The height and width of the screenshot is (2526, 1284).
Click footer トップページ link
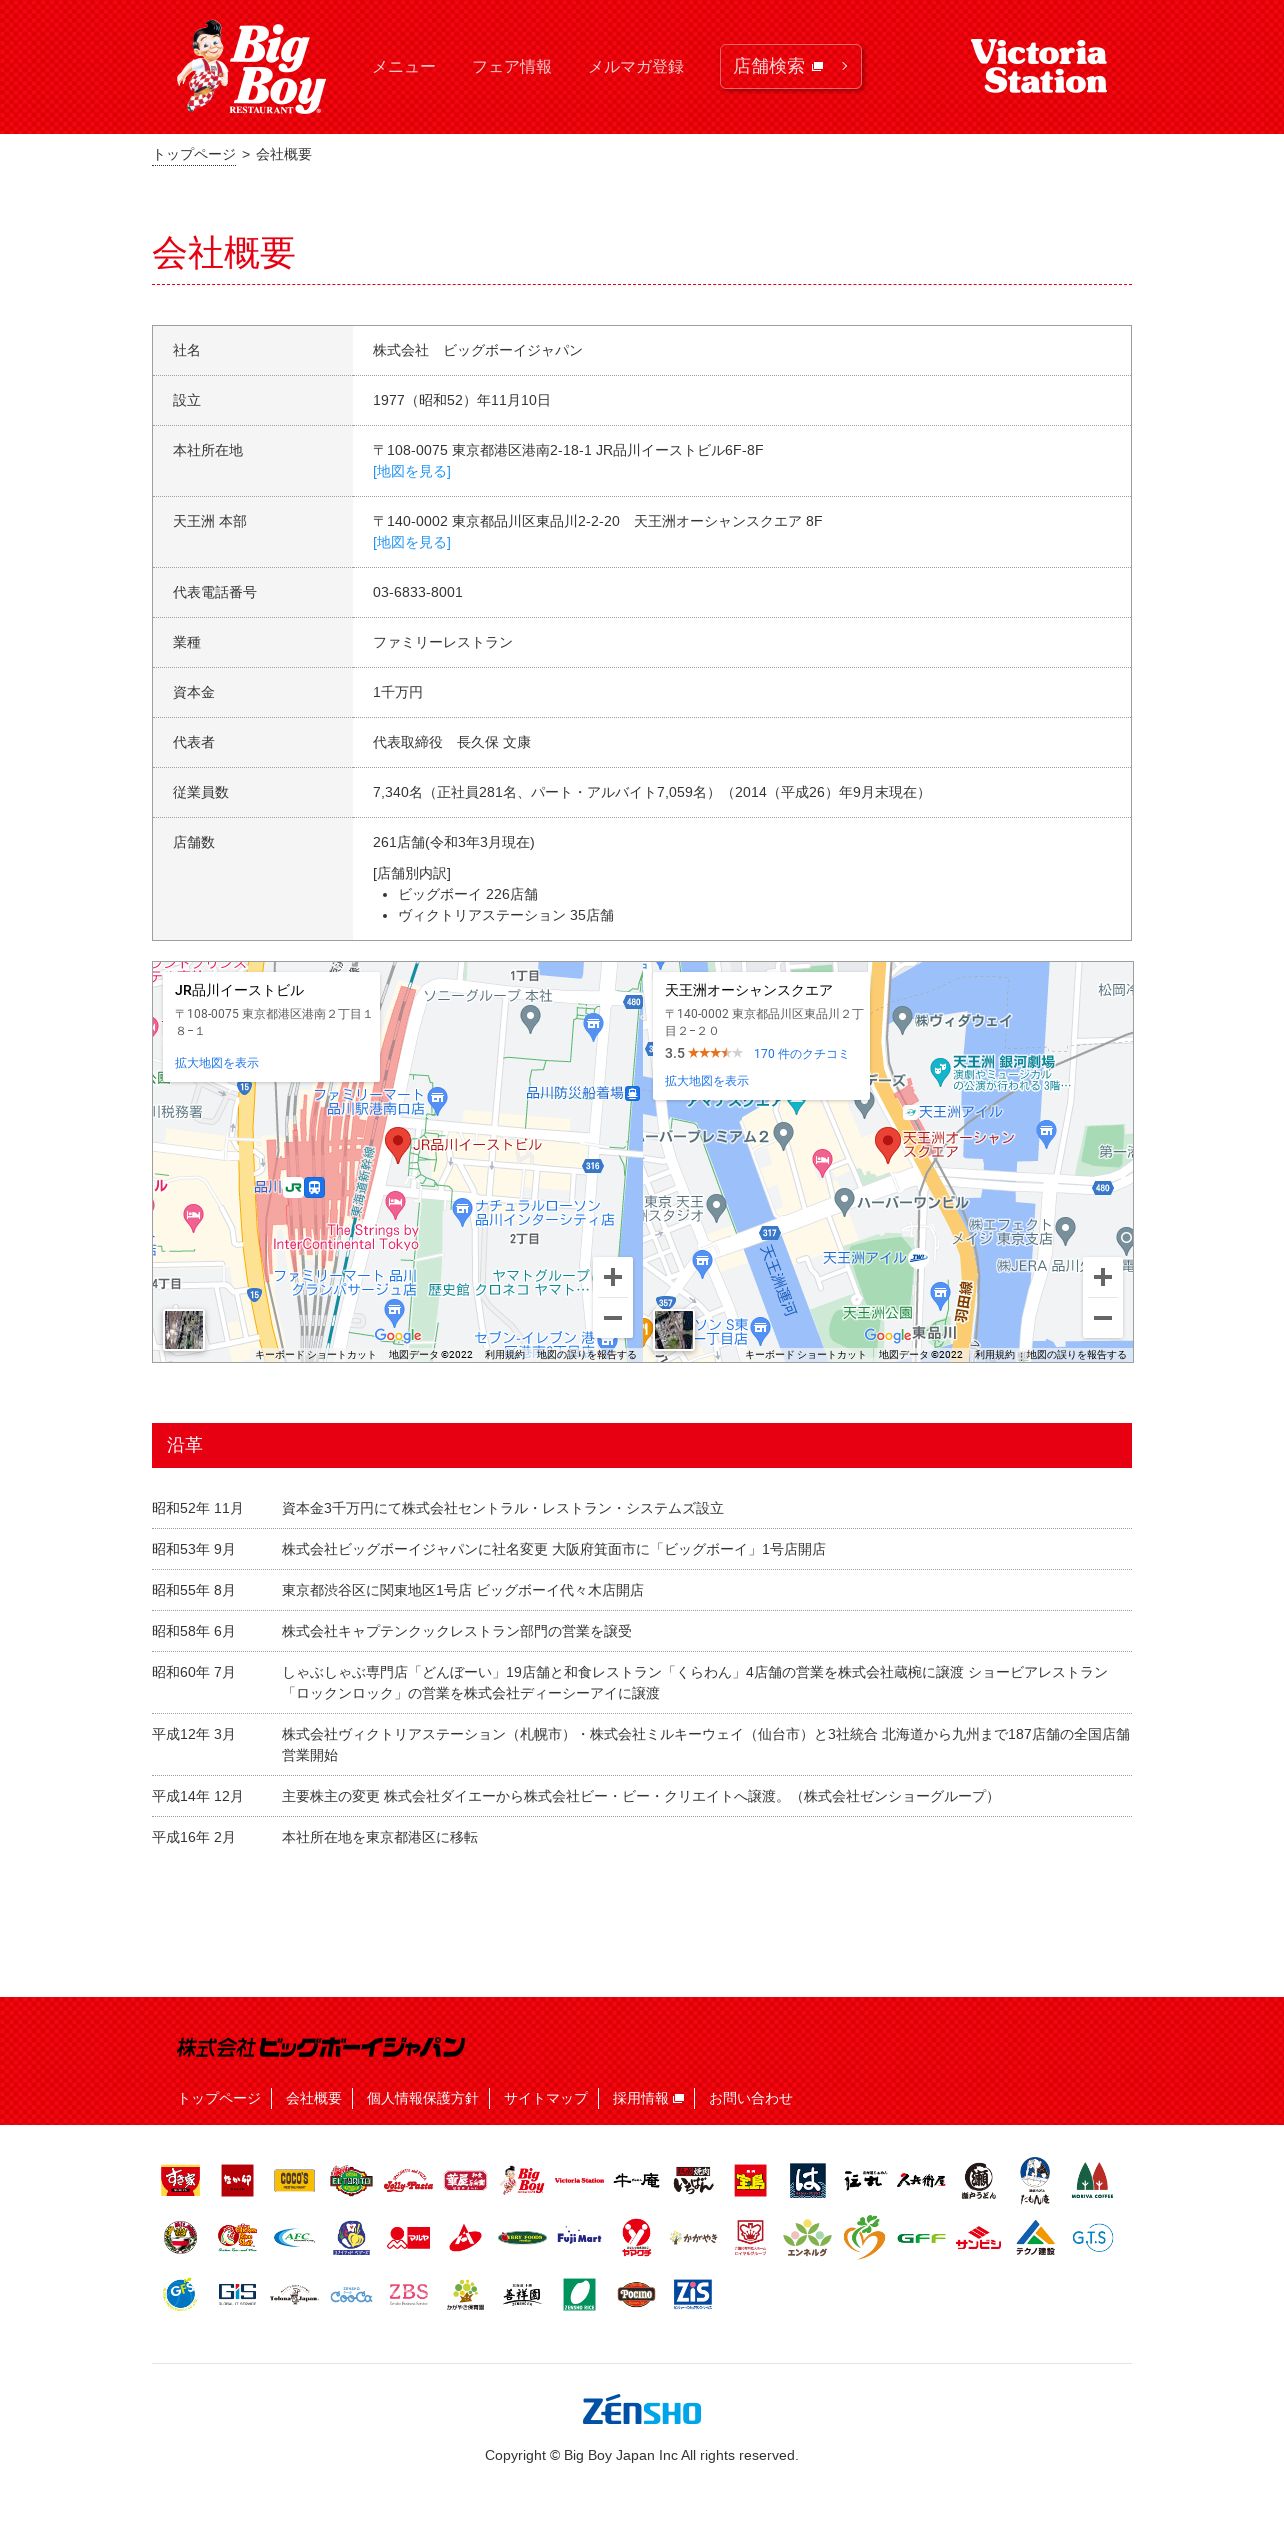pyautogui.click(x=219, y=2098)
